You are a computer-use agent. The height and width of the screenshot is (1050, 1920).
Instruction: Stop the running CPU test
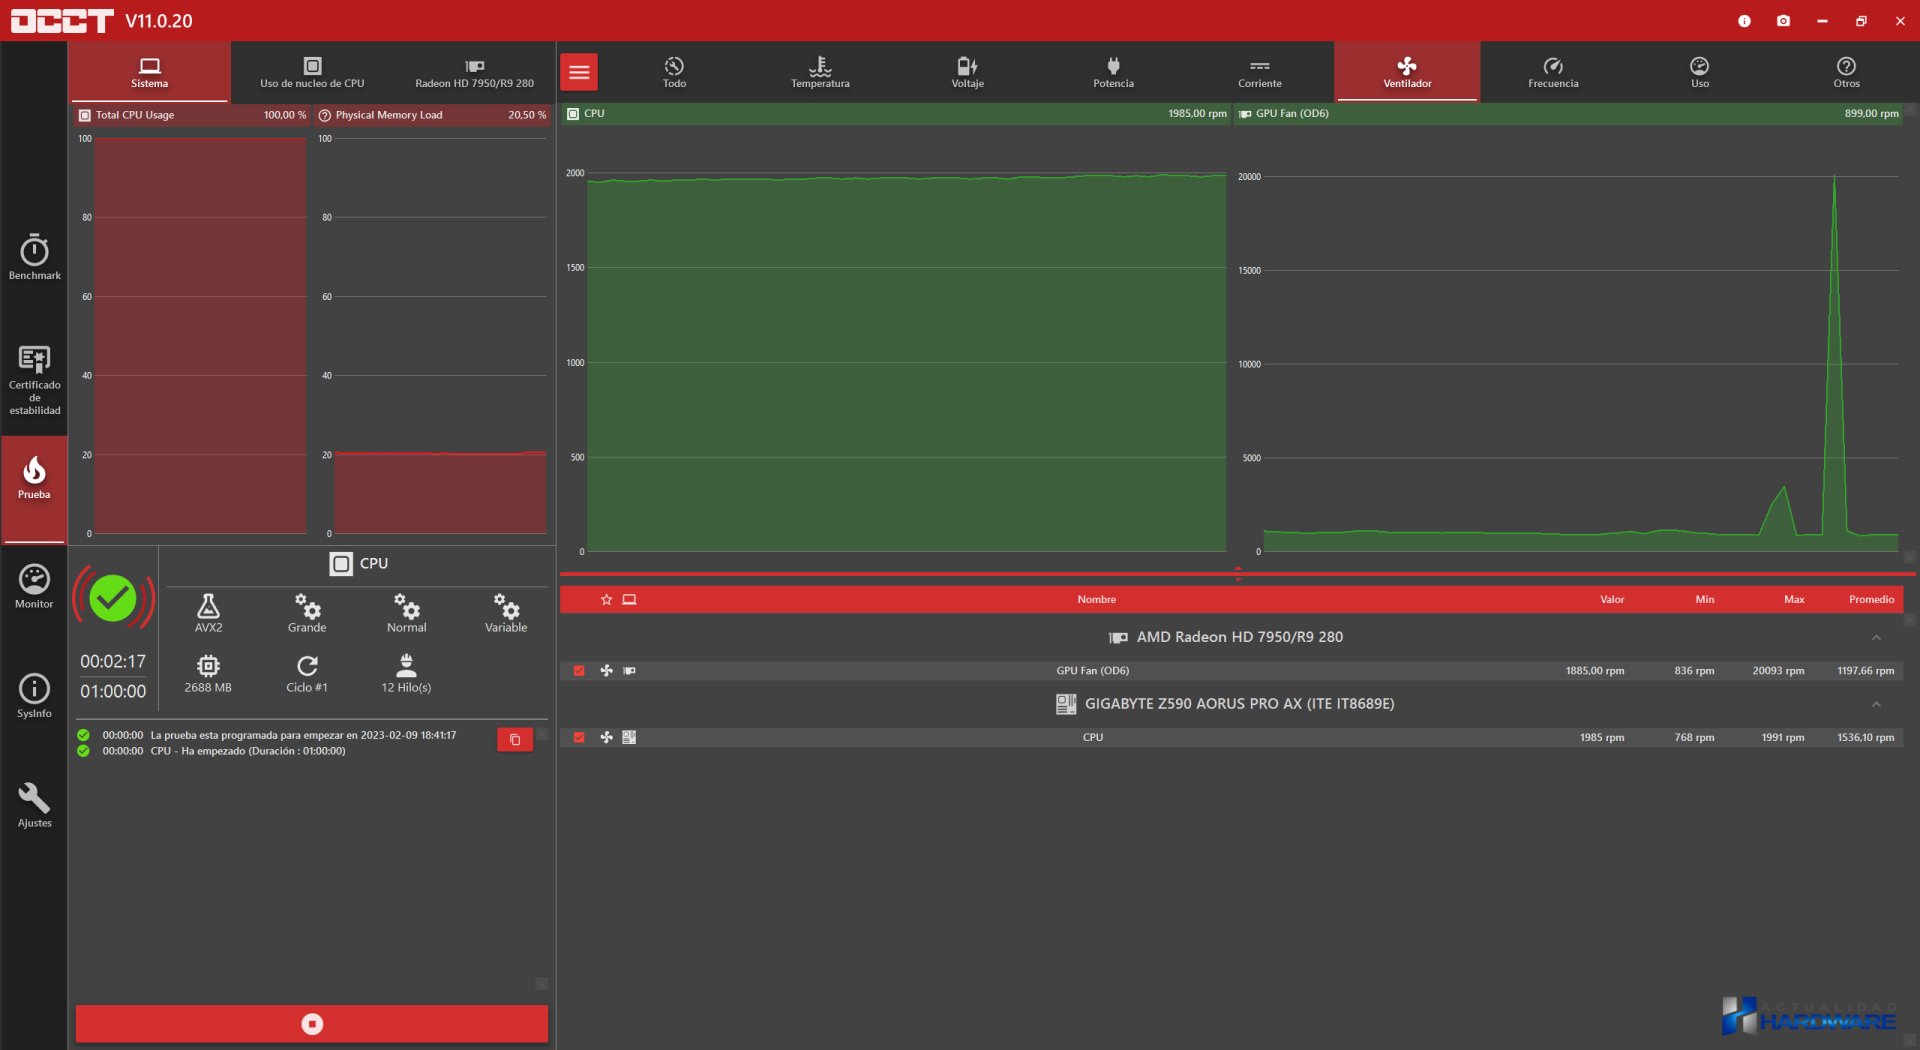pyautogui.click(x=312, y=1024)
